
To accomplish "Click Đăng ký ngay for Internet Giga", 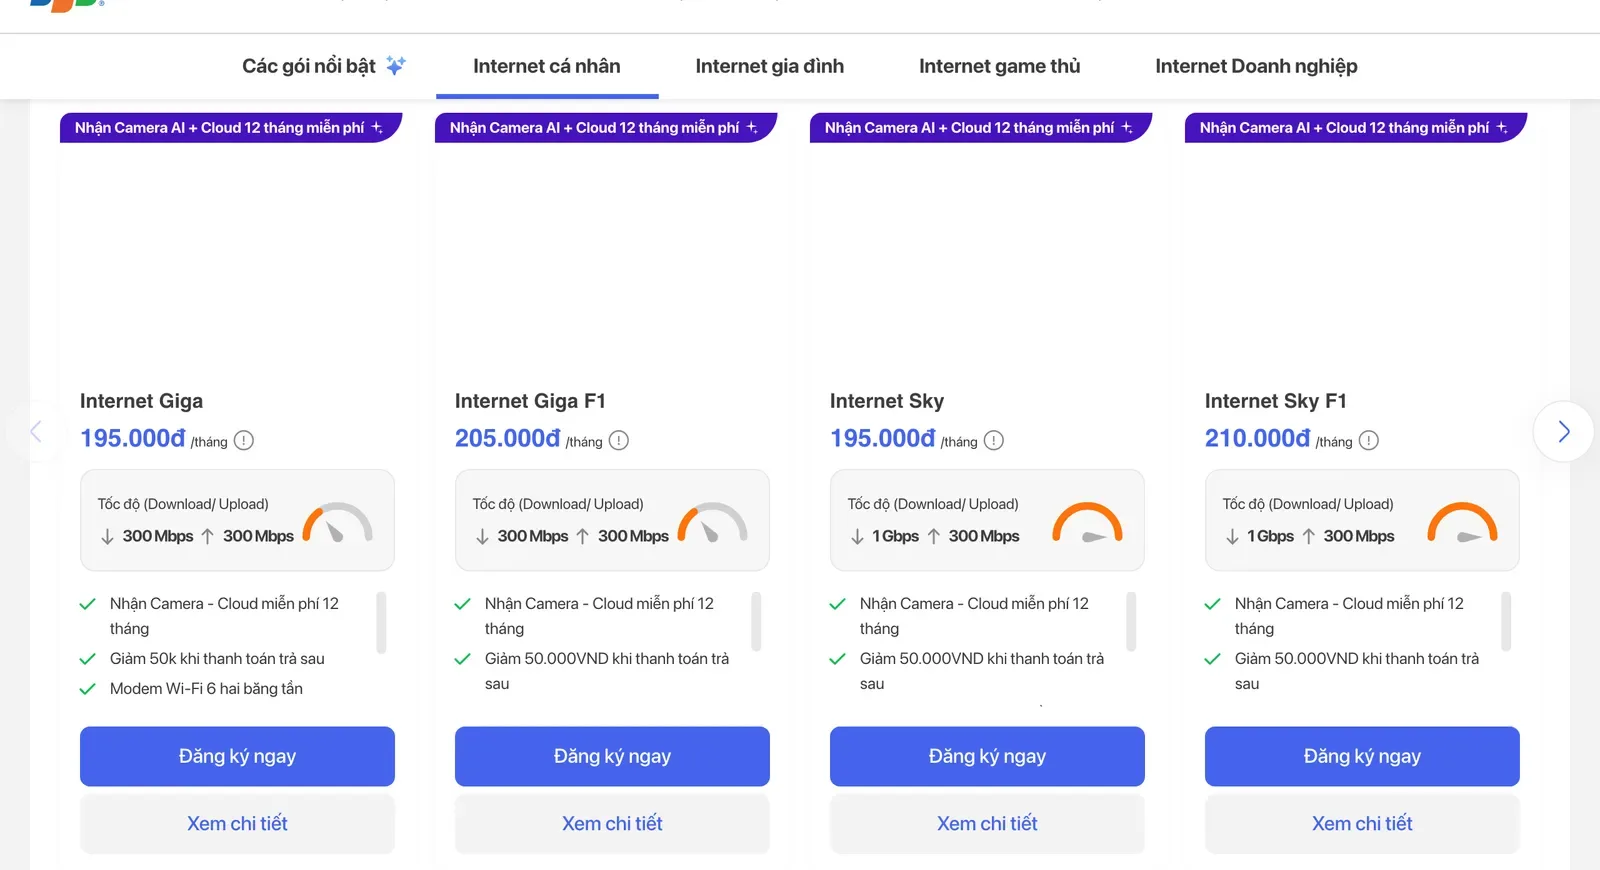I will 237,756.
